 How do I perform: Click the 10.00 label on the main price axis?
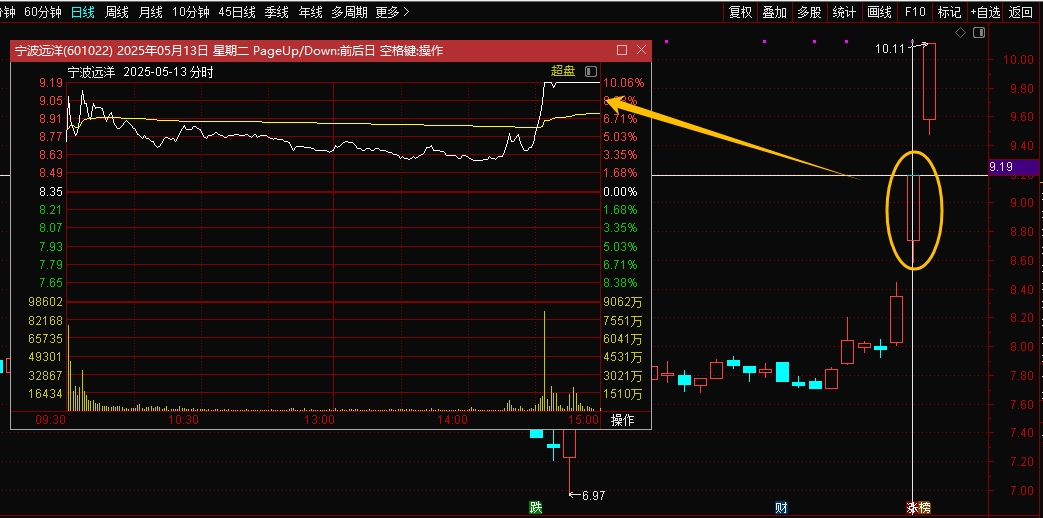[x=1017, y=60]
